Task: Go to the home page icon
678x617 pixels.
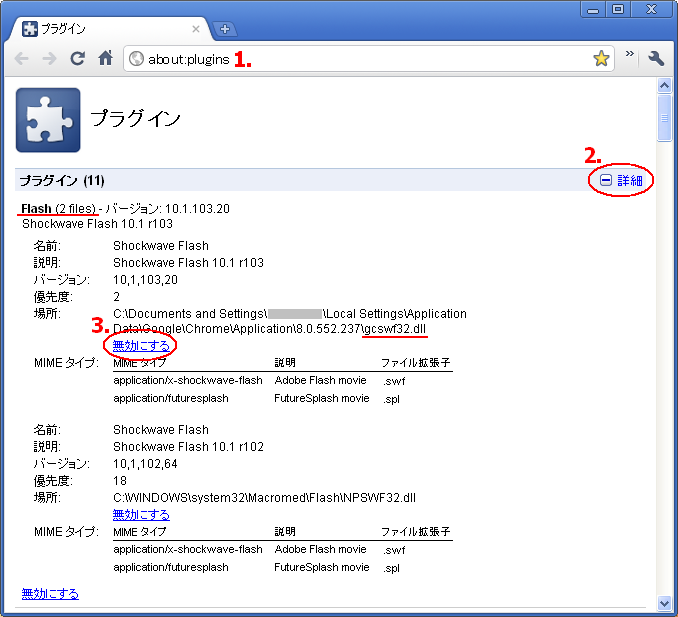Action: point(105,59)
